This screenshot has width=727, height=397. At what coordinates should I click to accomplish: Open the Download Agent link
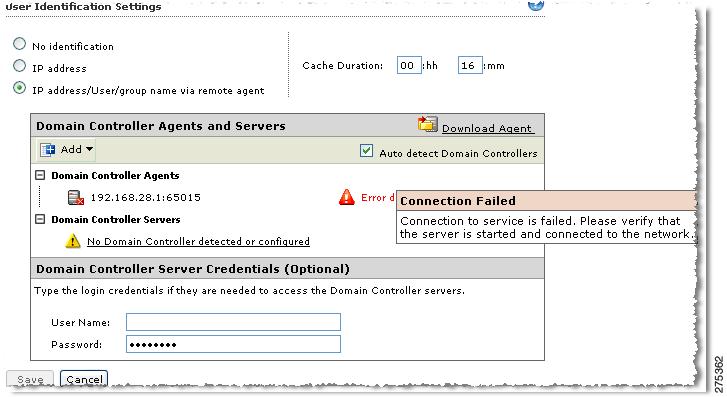click(x=487, y=128)
